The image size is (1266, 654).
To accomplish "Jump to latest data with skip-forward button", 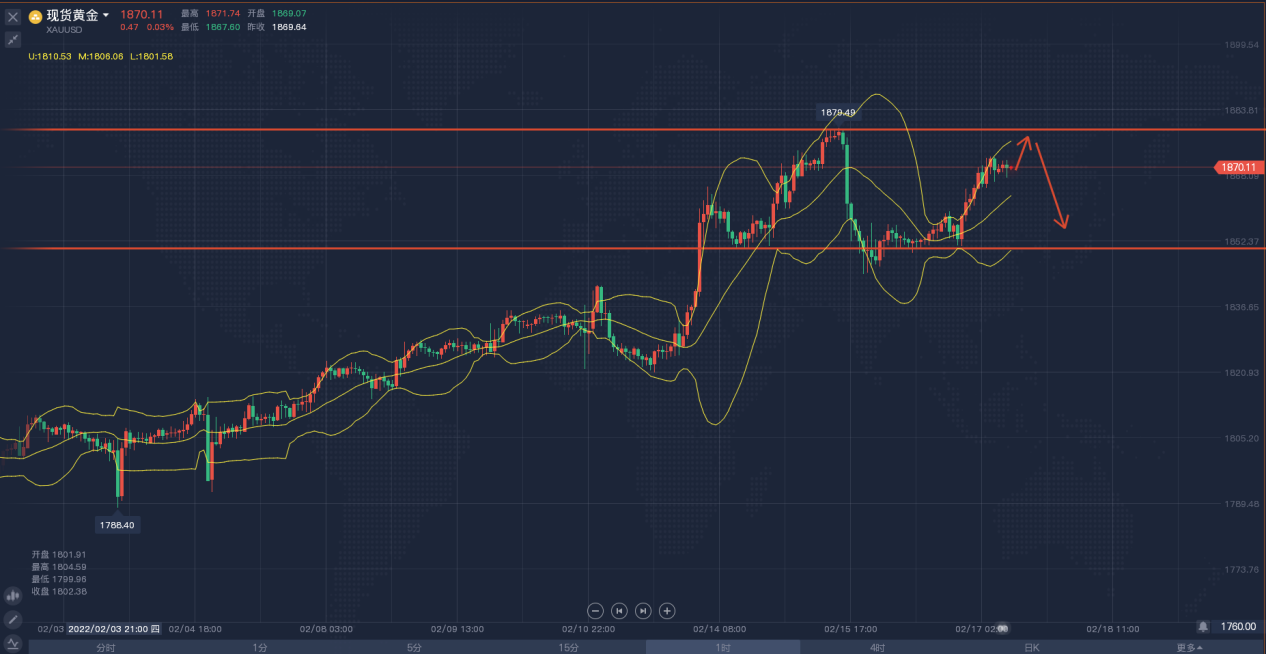I will 643,610.
